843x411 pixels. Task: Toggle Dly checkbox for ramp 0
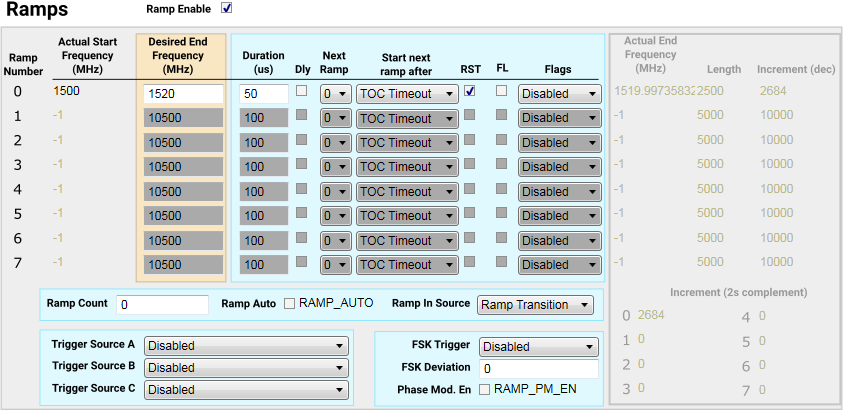pyautogui.click(x=302, y=91)
